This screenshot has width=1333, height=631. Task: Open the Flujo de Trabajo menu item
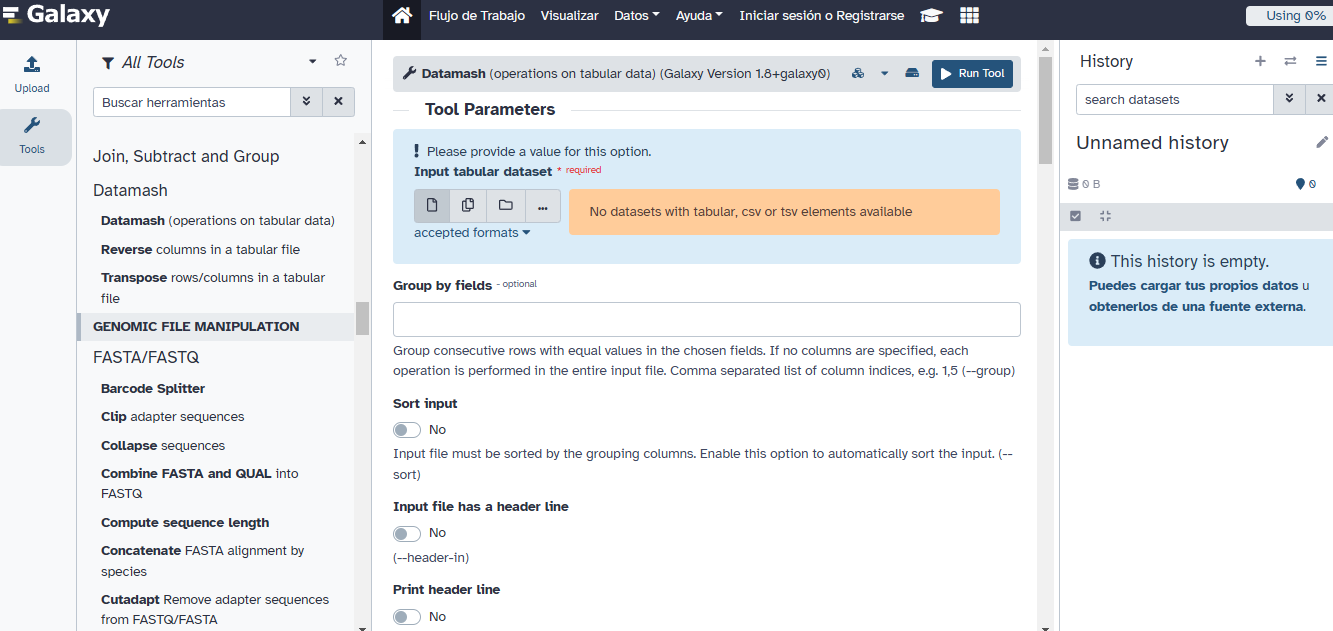(478, 16)
